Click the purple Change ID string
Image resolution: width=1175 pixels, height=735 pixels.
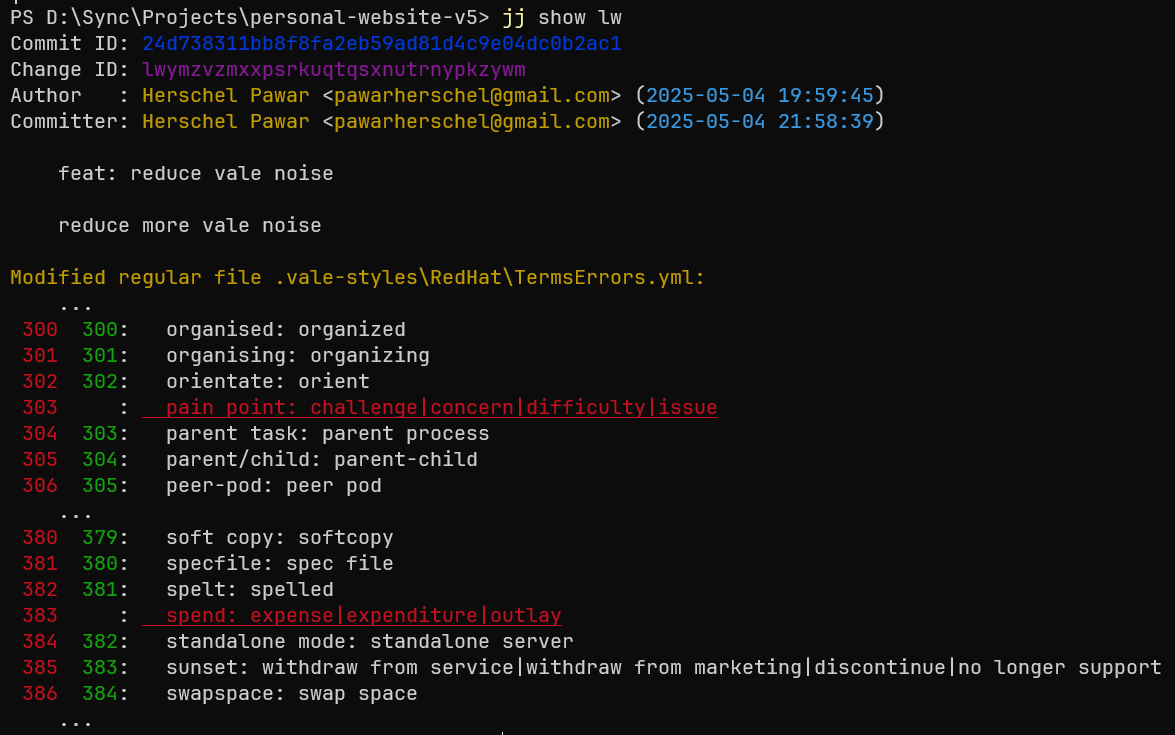pos(333,70)
